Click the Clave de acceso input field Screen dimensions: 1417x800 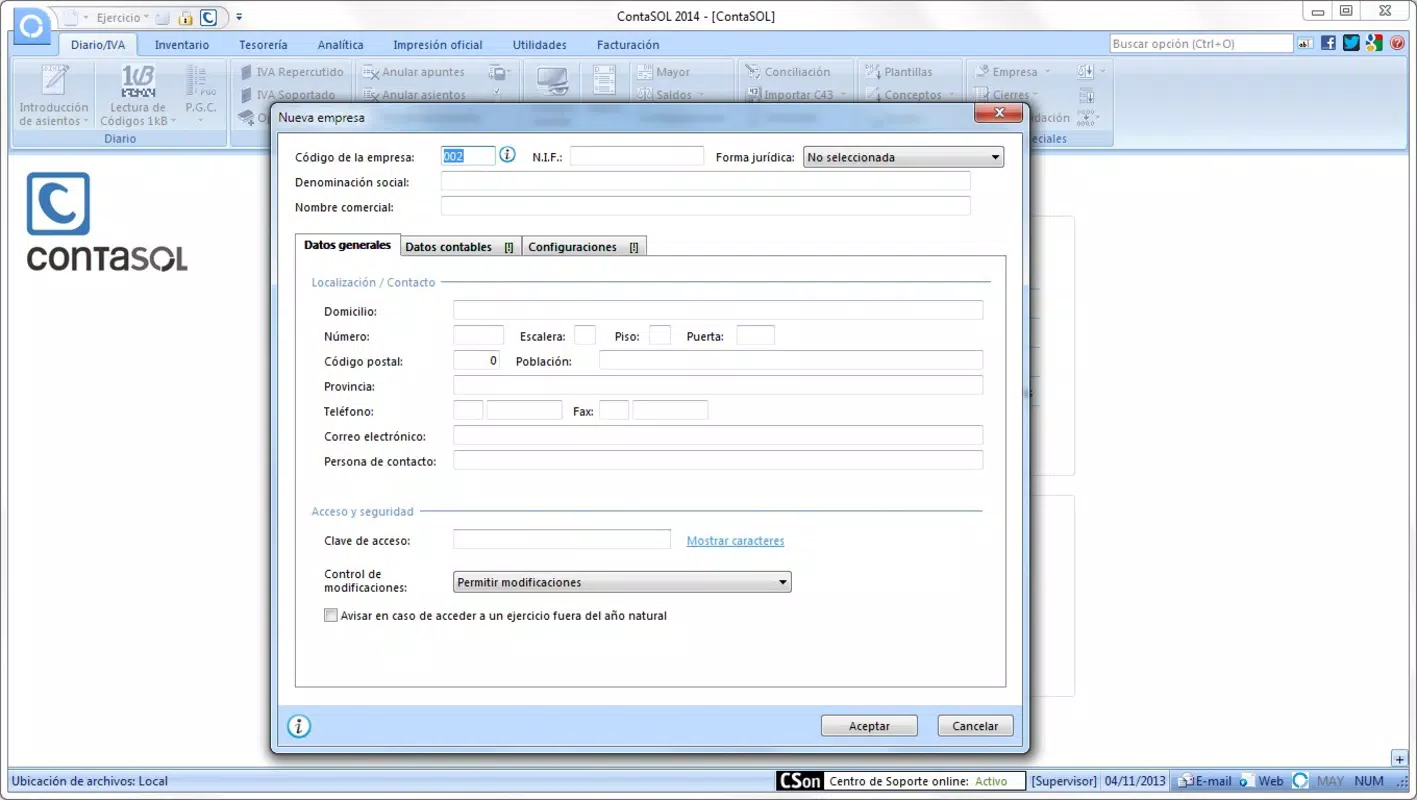[x=562, y=539]
